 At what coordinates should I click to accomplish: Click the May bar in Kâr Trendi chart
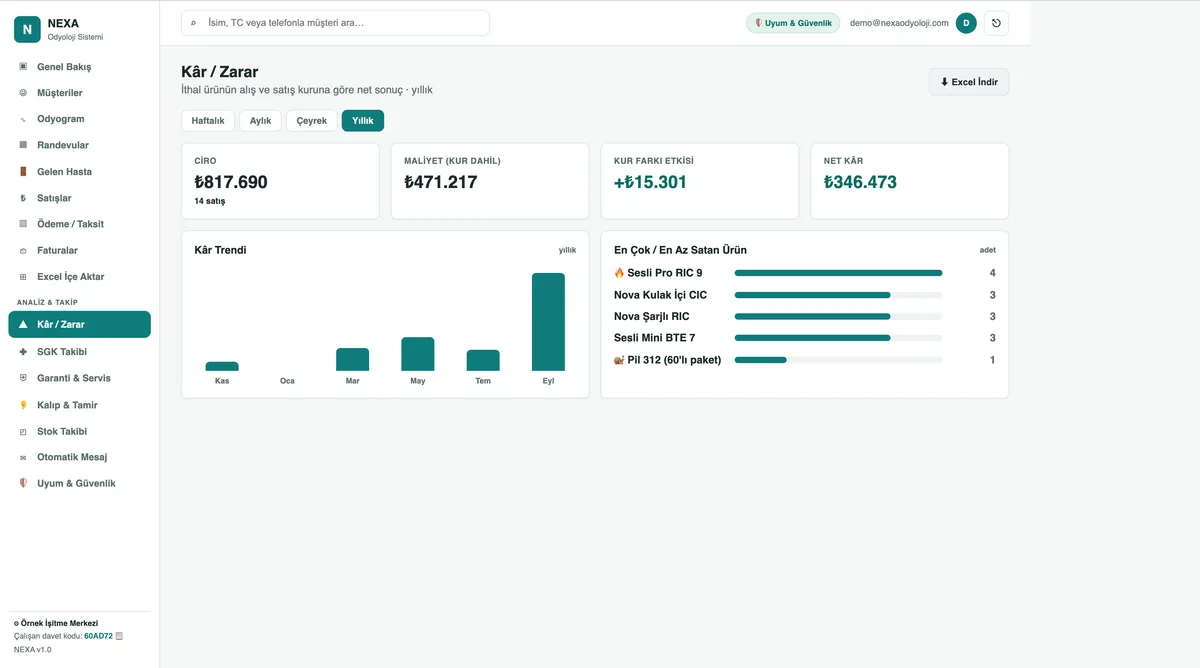(x=418, y=354)
